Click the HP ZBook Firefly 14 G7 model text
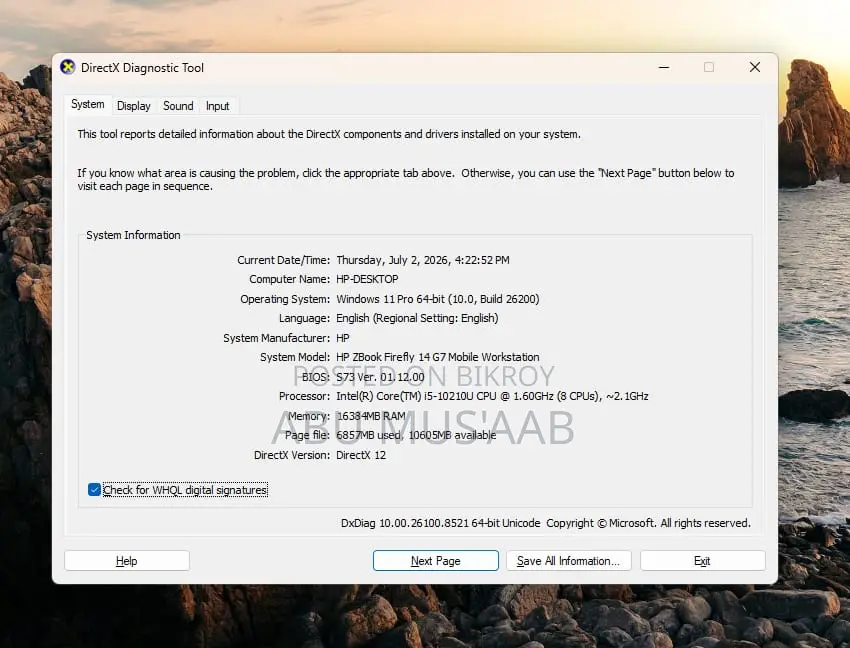Viewport: 850px width, 648px height. (x=438, y=357)
